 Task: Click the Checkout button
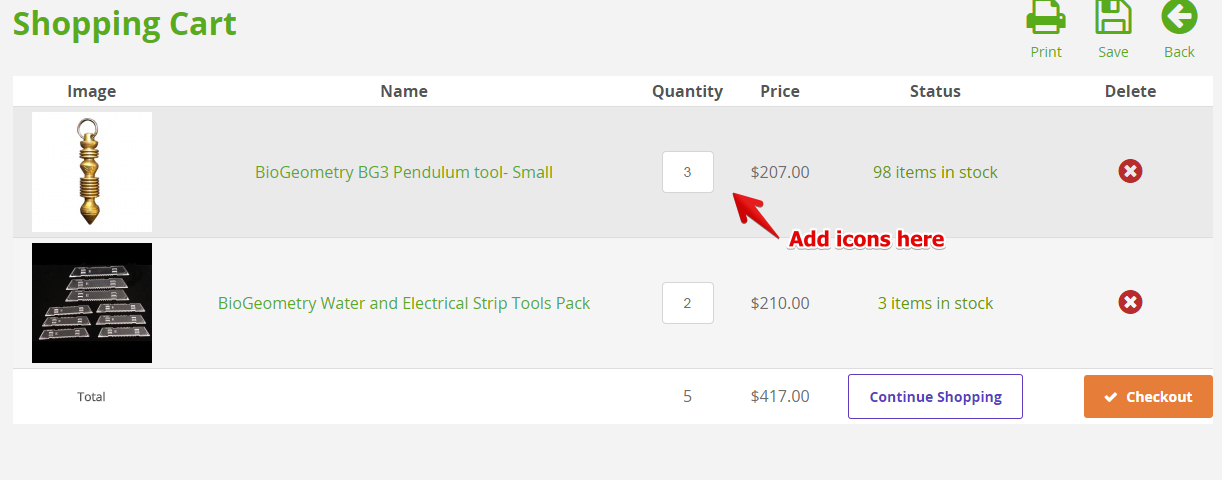click(x=1148, y=397)
